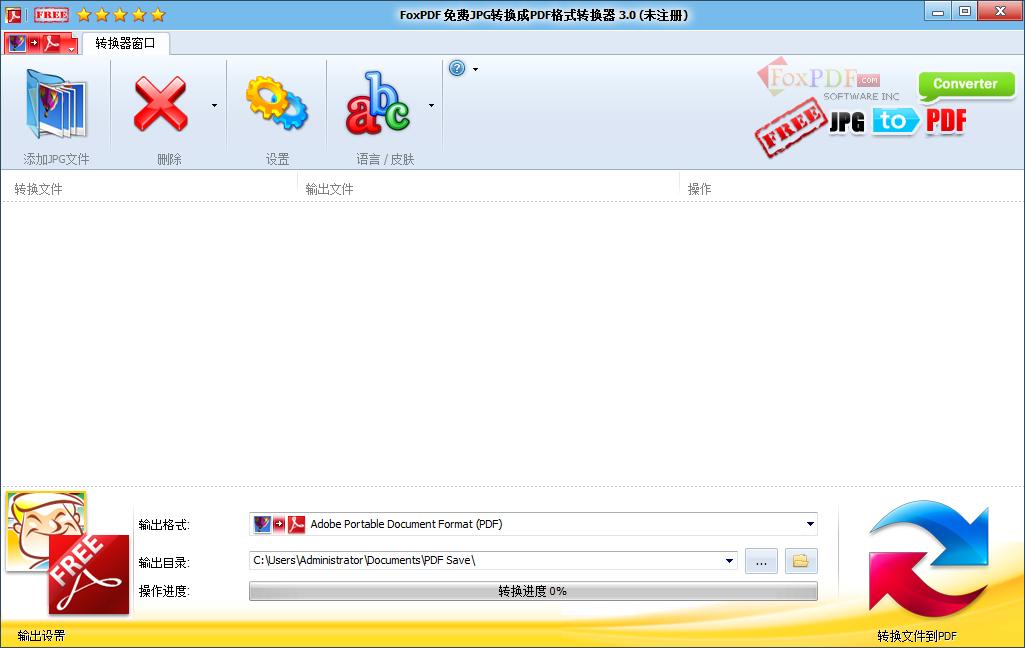
Task: Switch to the 转换器窗口 tab
Action: [126, 43]
